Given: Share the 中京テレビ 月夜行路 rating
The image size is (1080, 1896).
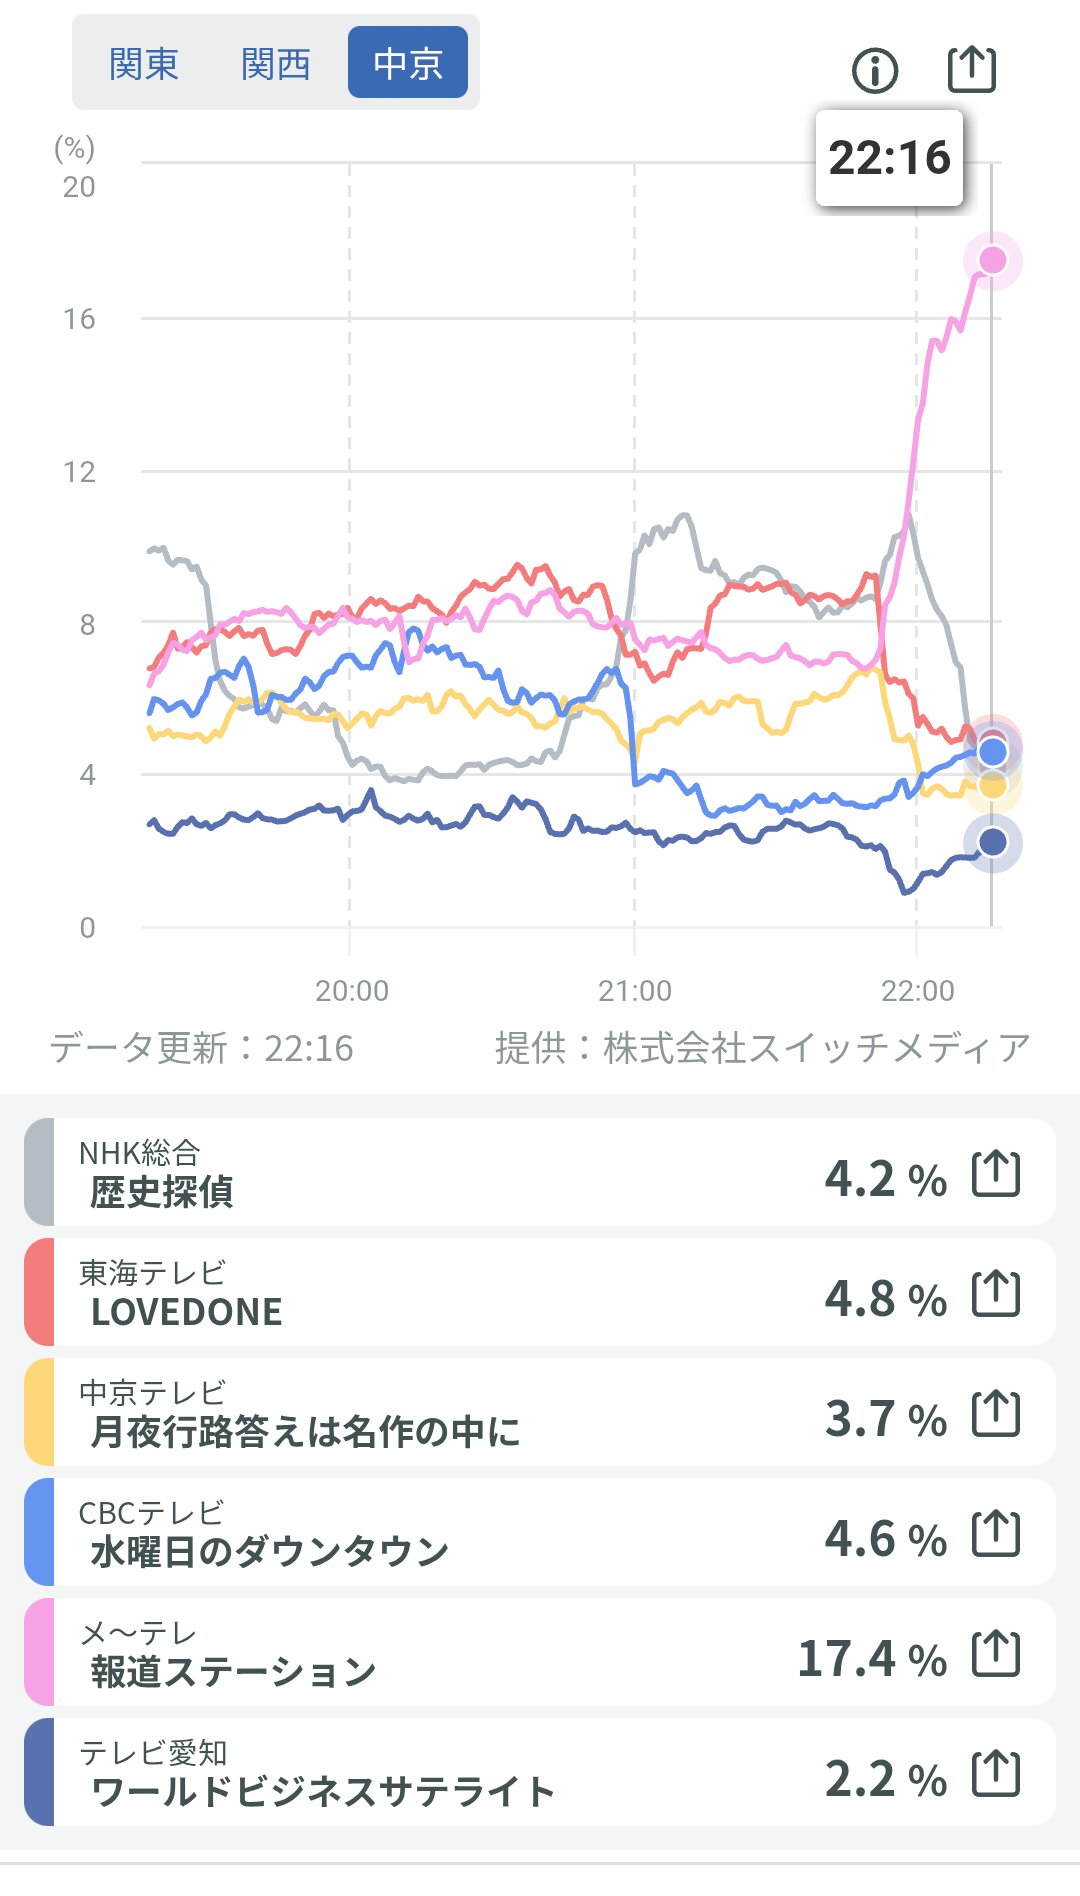Looking at the screenshot, I should tap(996, 1413).
